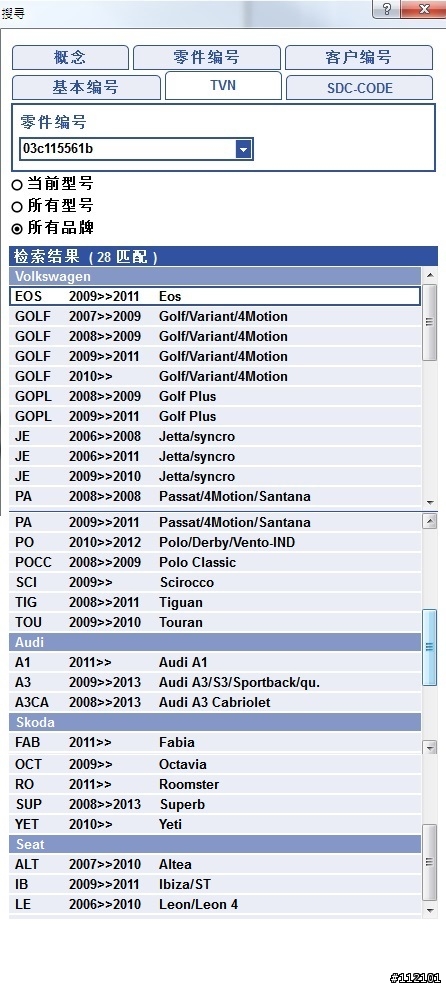Viewport: 446px width, 986px height.
Task: Click the Seat brand header
Action: click(x=215, y=845)
